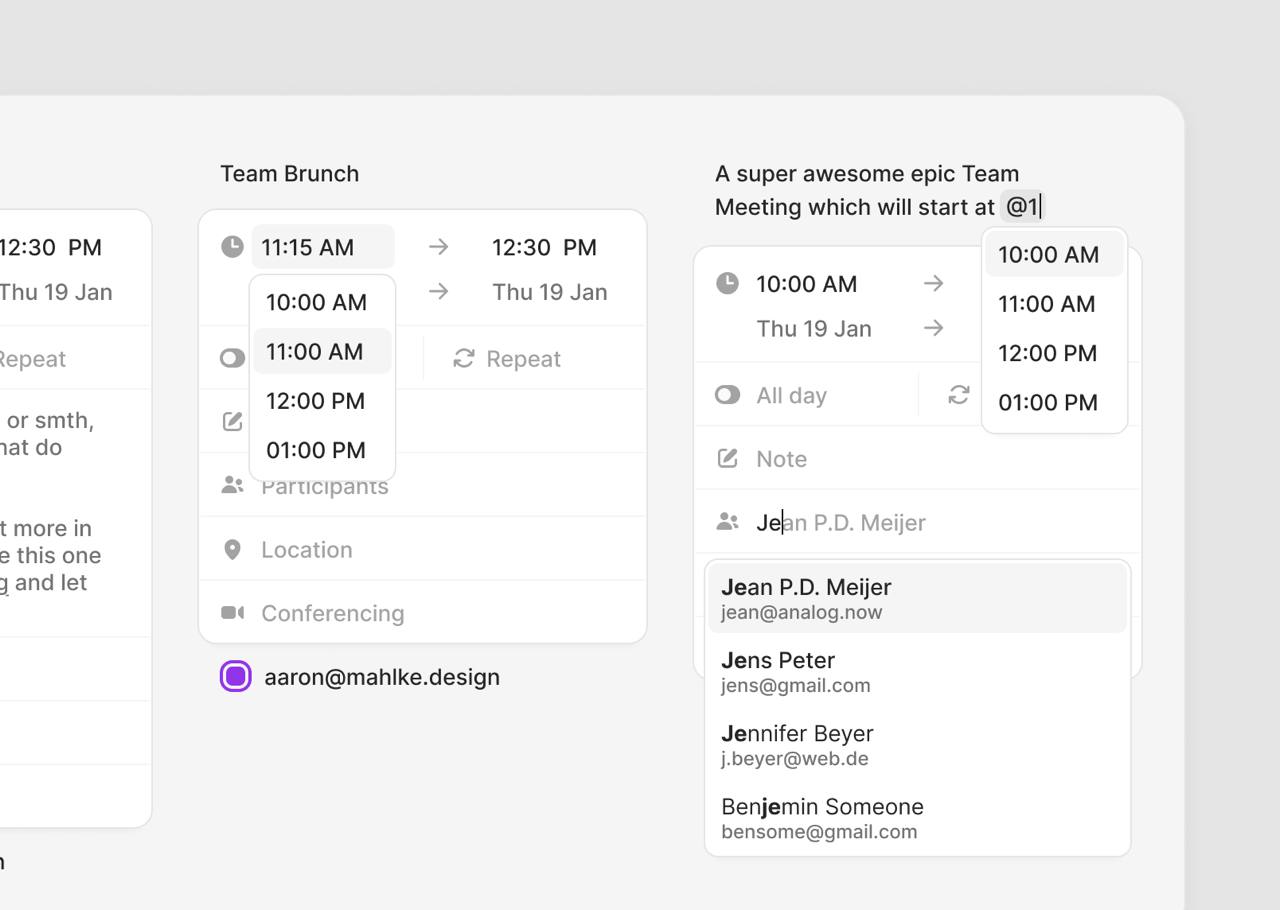Click the Conferencing field in Team Brunch

pyautogui.click(x=423, y=612)
